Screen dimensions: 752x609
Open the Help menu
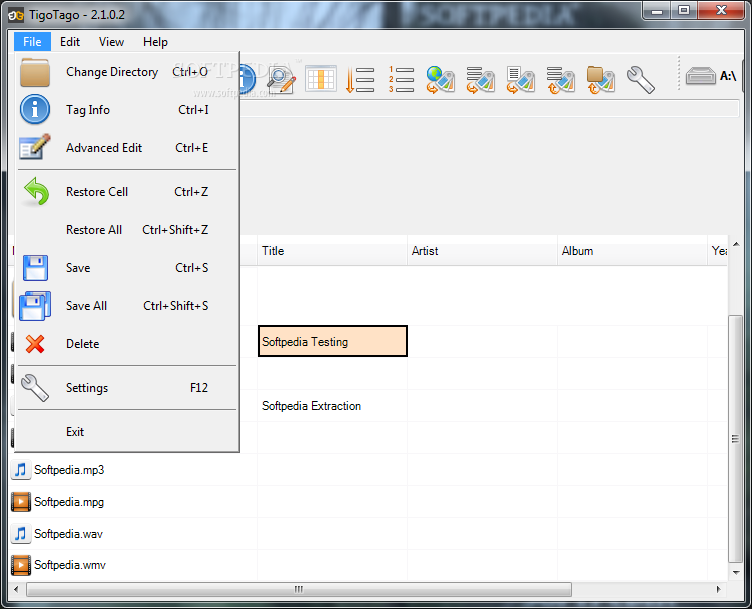(x=155, y=42)
